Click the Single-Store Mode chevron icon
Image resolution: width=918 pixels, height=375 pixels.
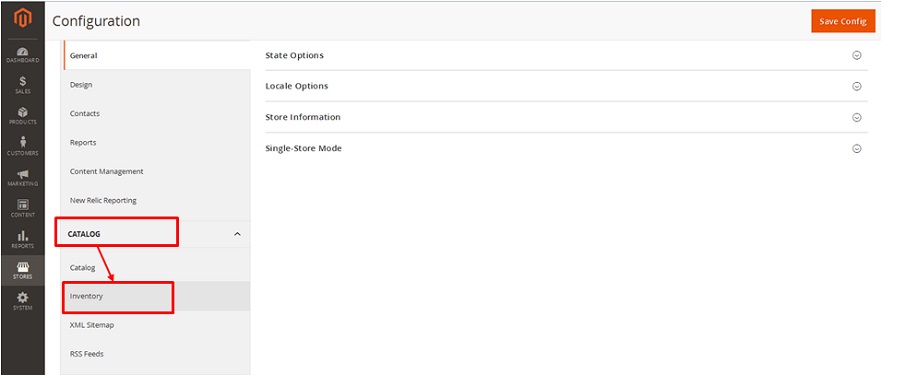tap(857, 149)
